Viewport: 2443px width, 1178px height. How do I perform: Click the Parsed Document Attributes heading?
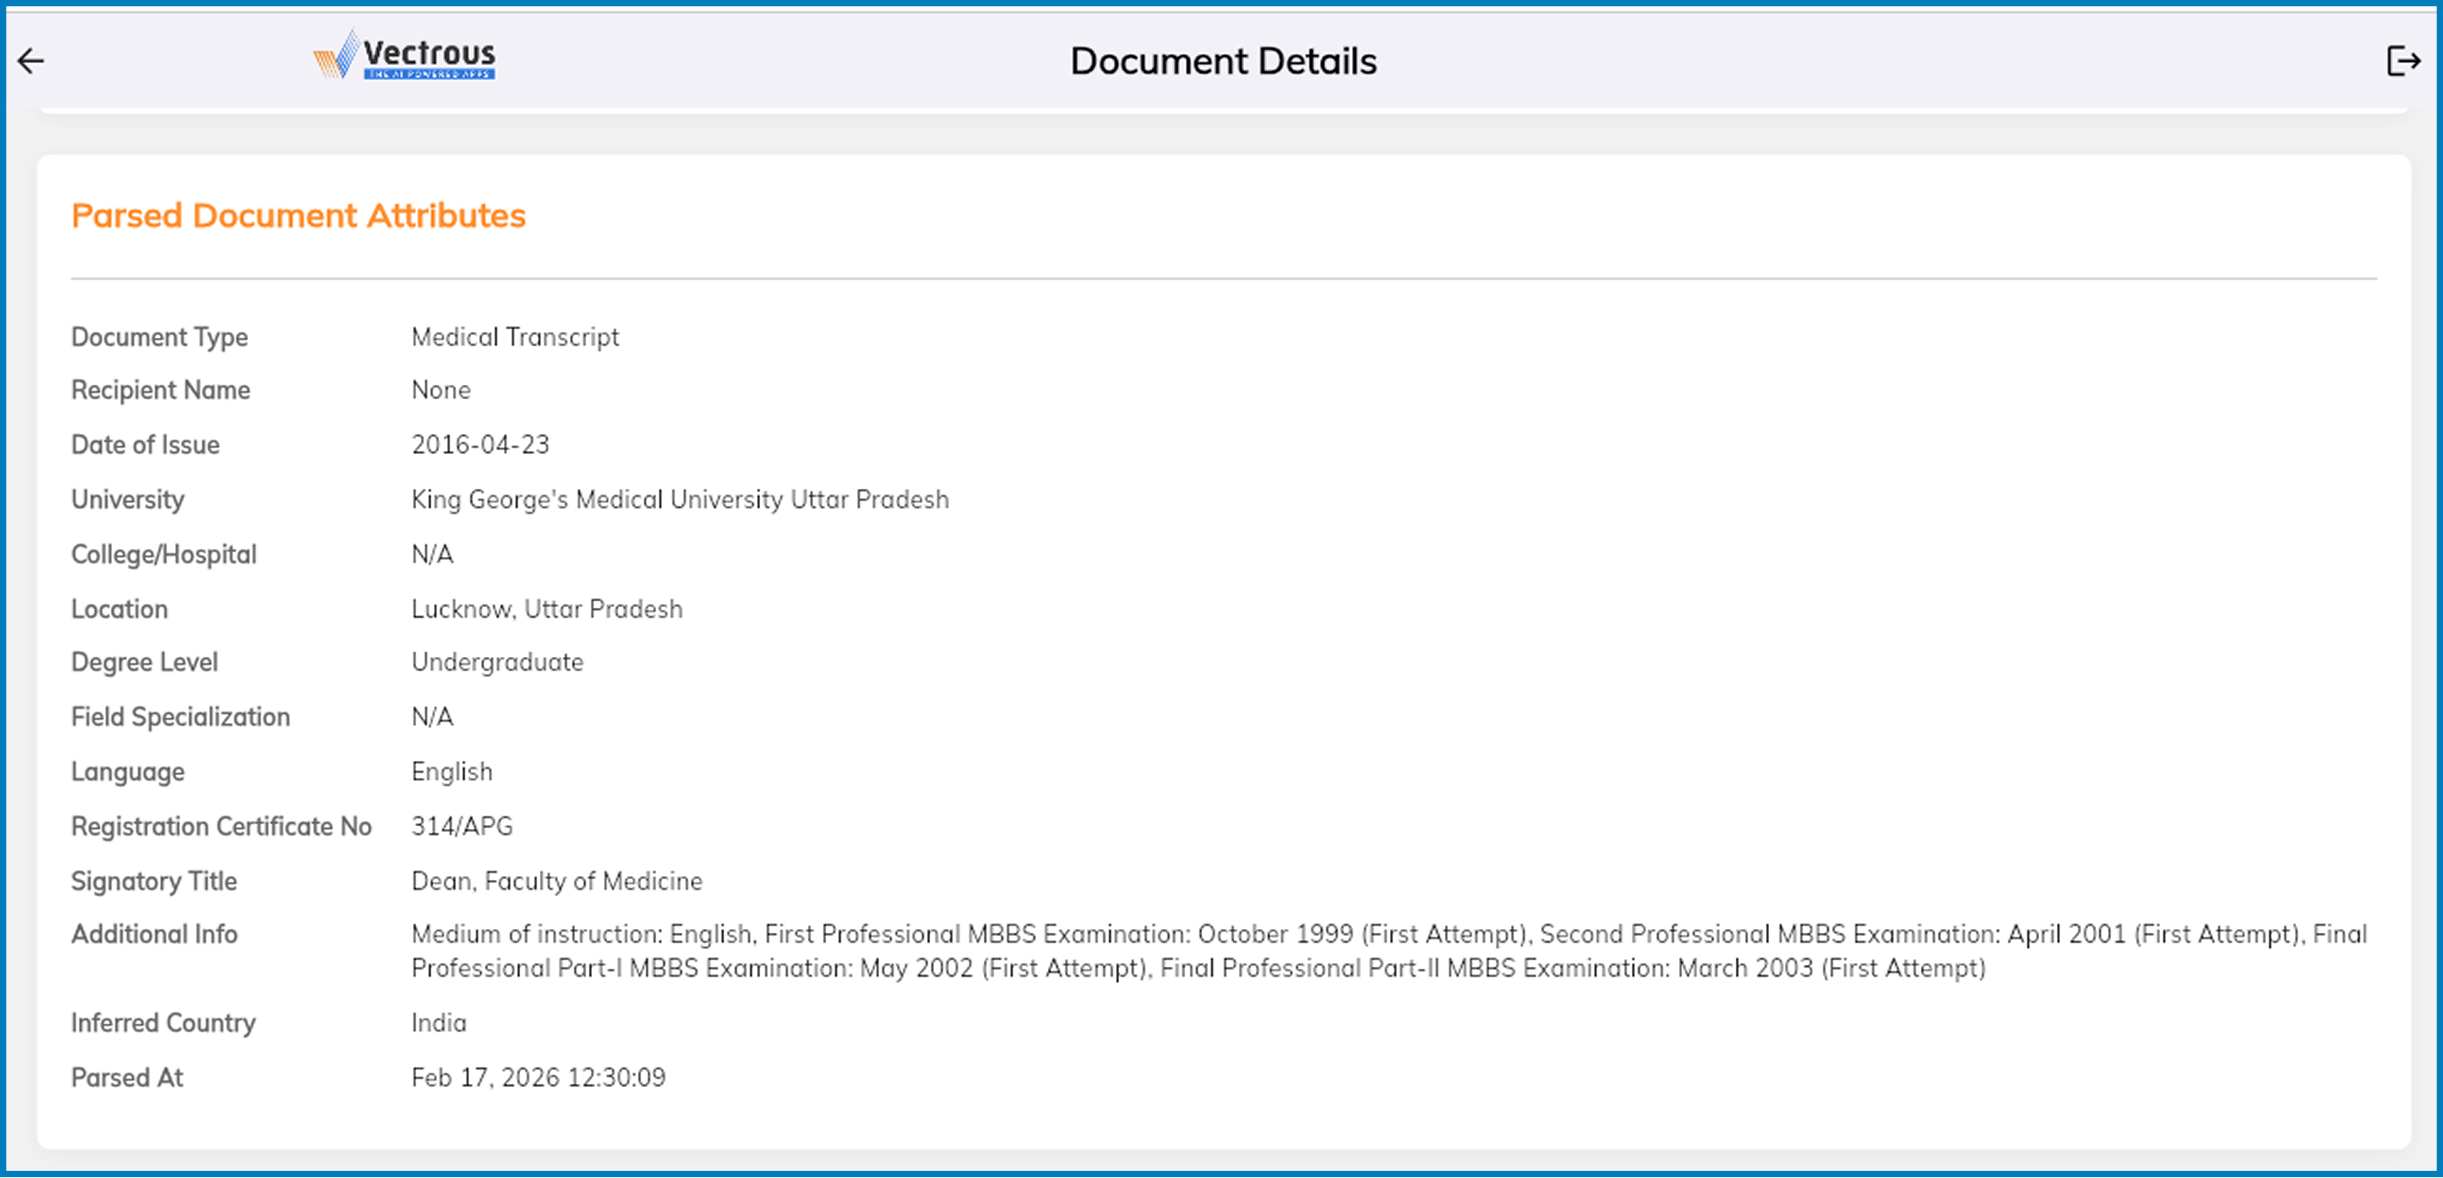pos(298,215)
